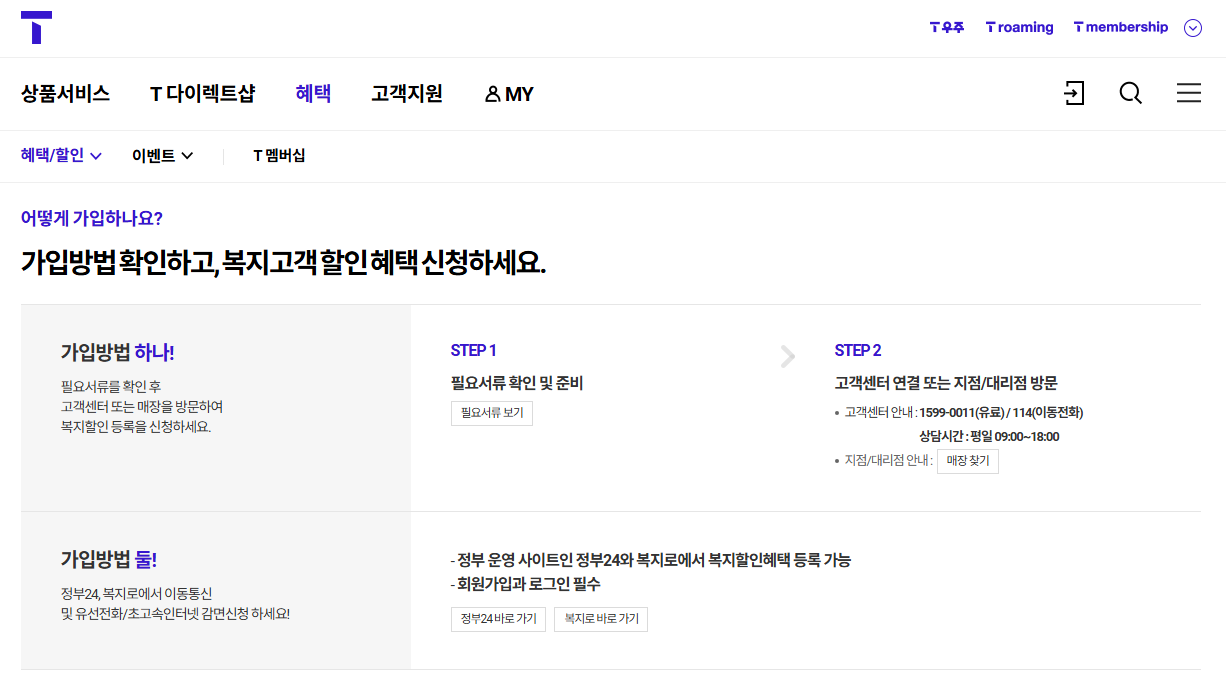Open the hamburger full menu icon

coord(1189,93)
